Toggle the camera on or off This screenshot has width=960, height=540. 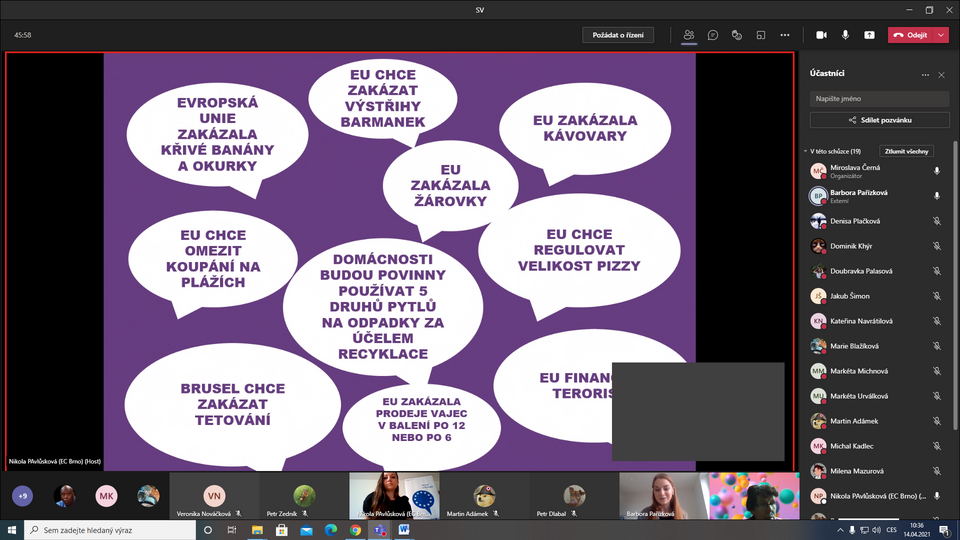click(x=822, y=35)
